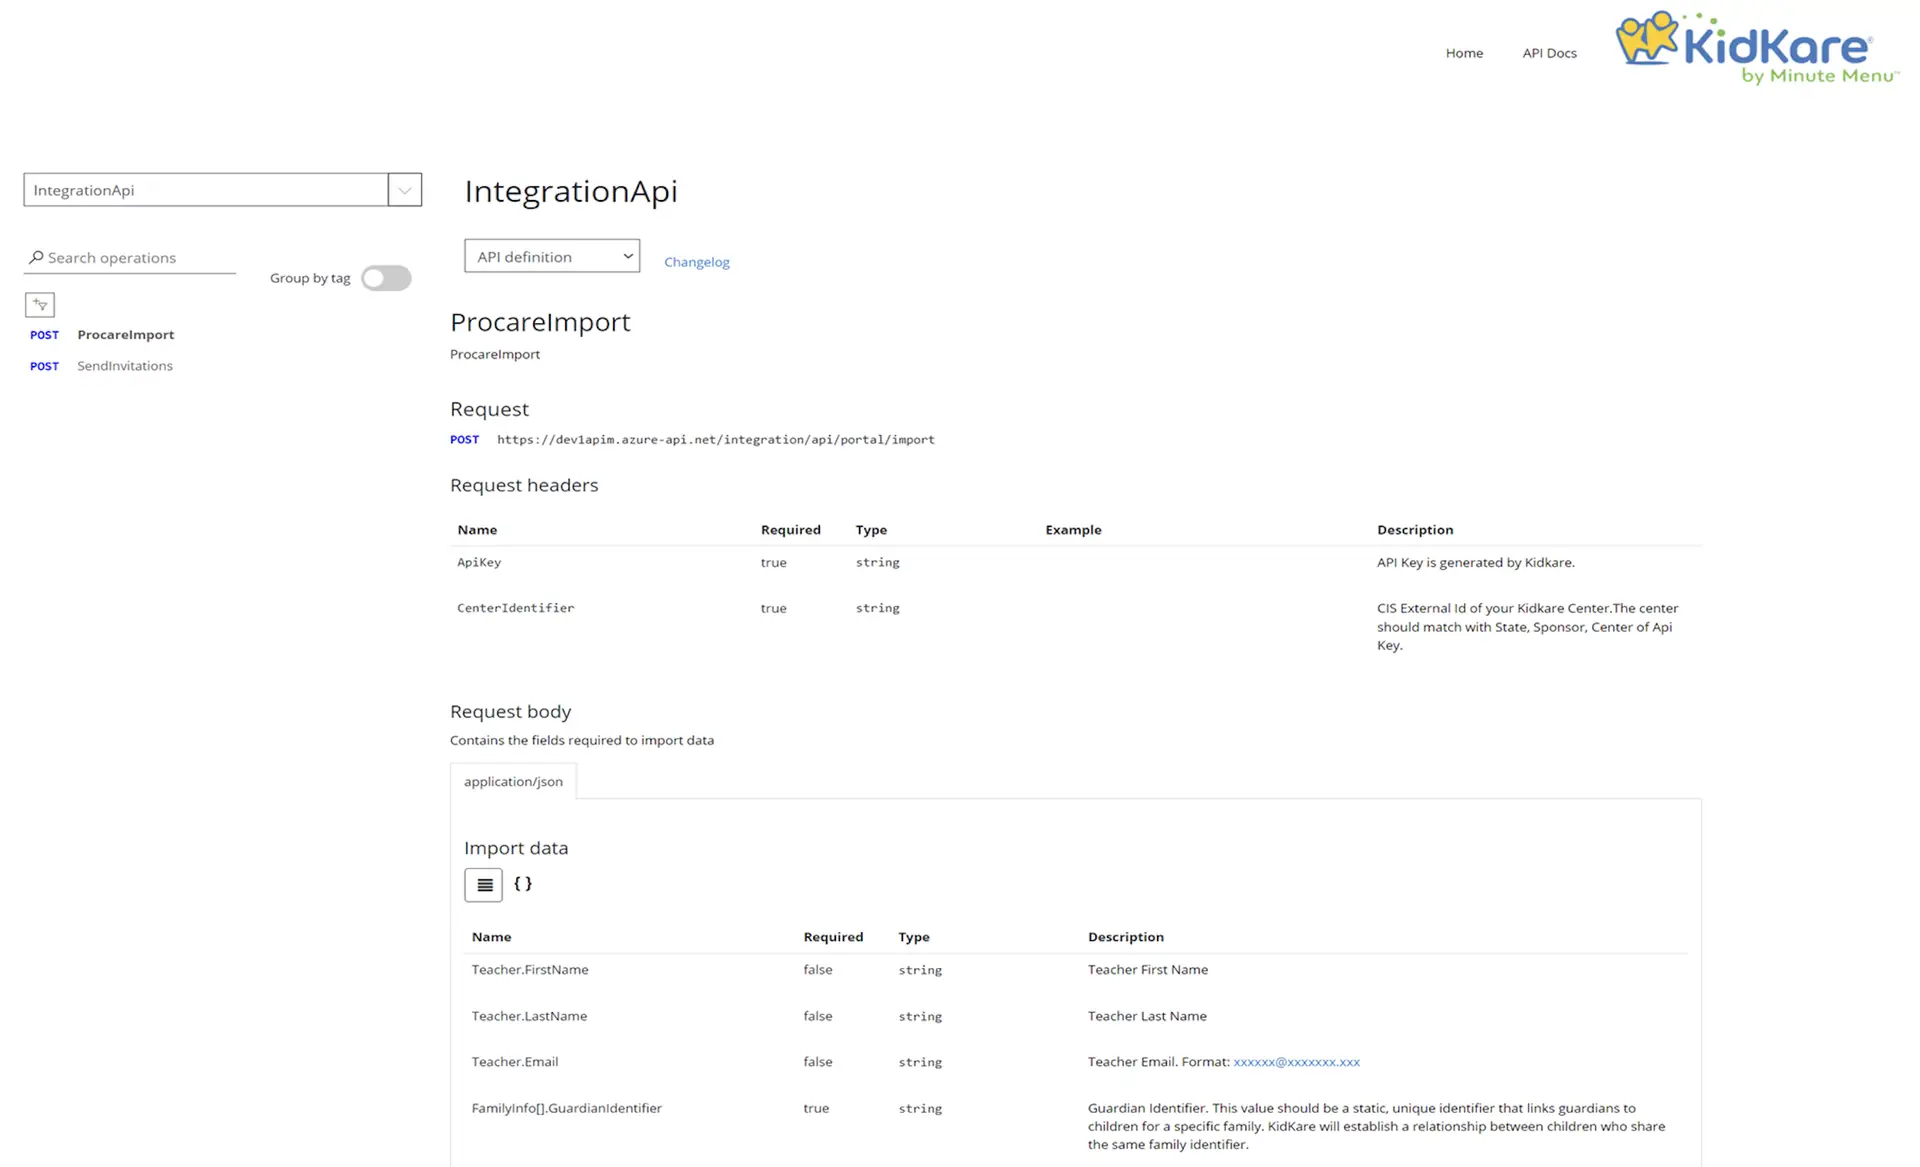Click the 'Teacher First Name' description
This screenshot has height=1167, width=1920.
tap(1148, 970)
